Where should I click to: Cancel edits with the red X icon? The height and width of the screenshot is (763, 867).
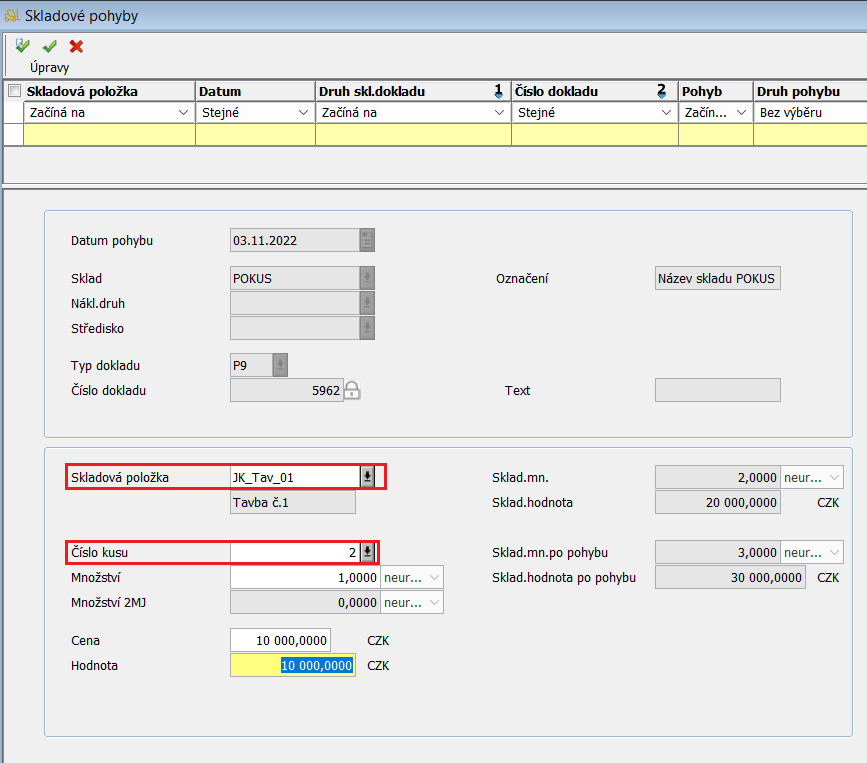76,46
